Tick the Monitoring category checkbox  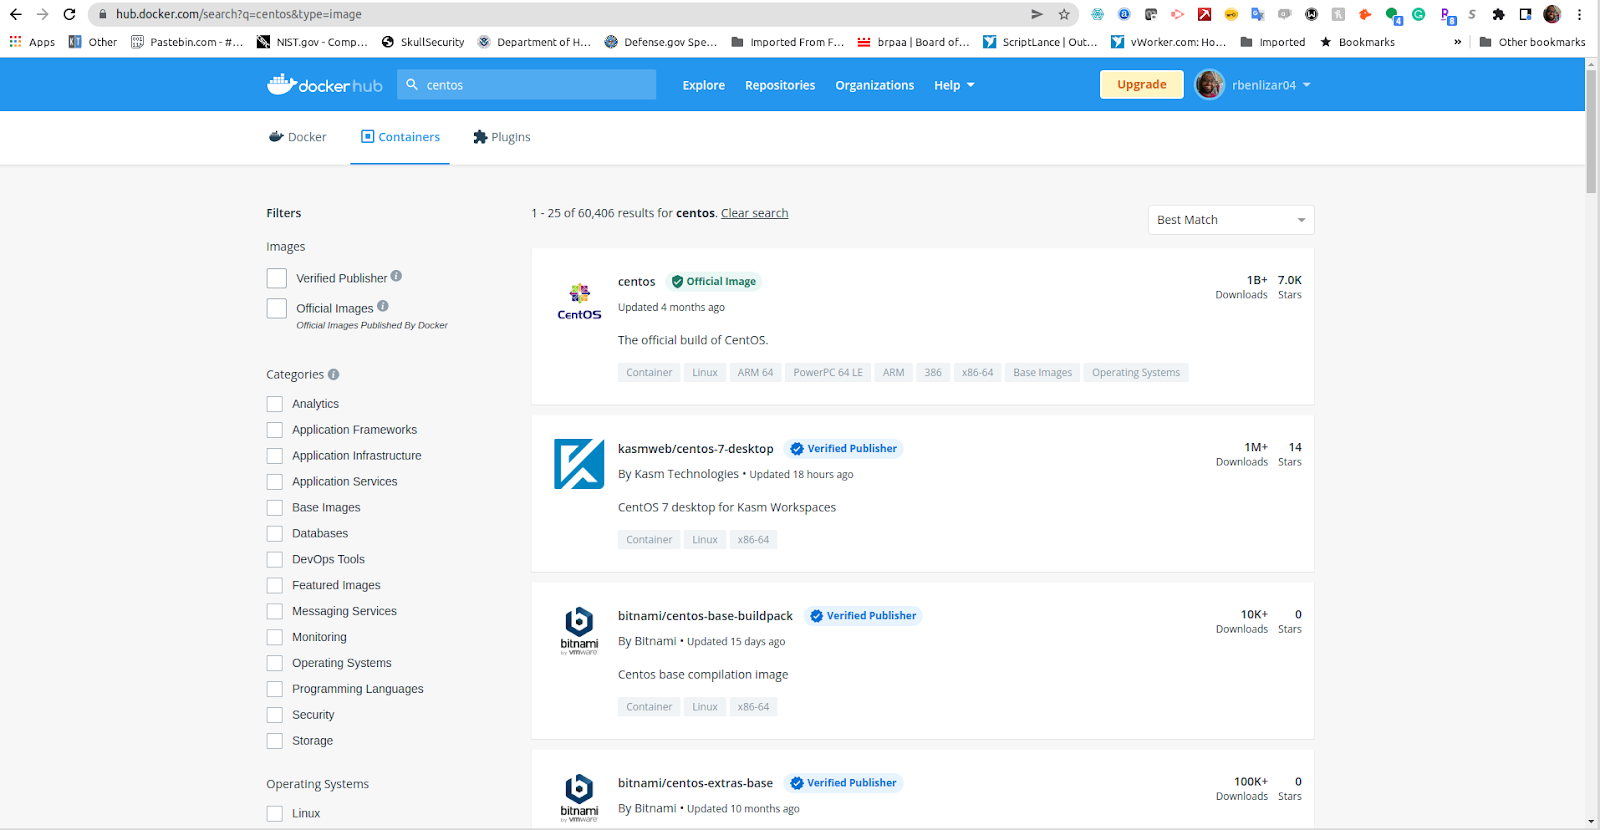point(275,637)
